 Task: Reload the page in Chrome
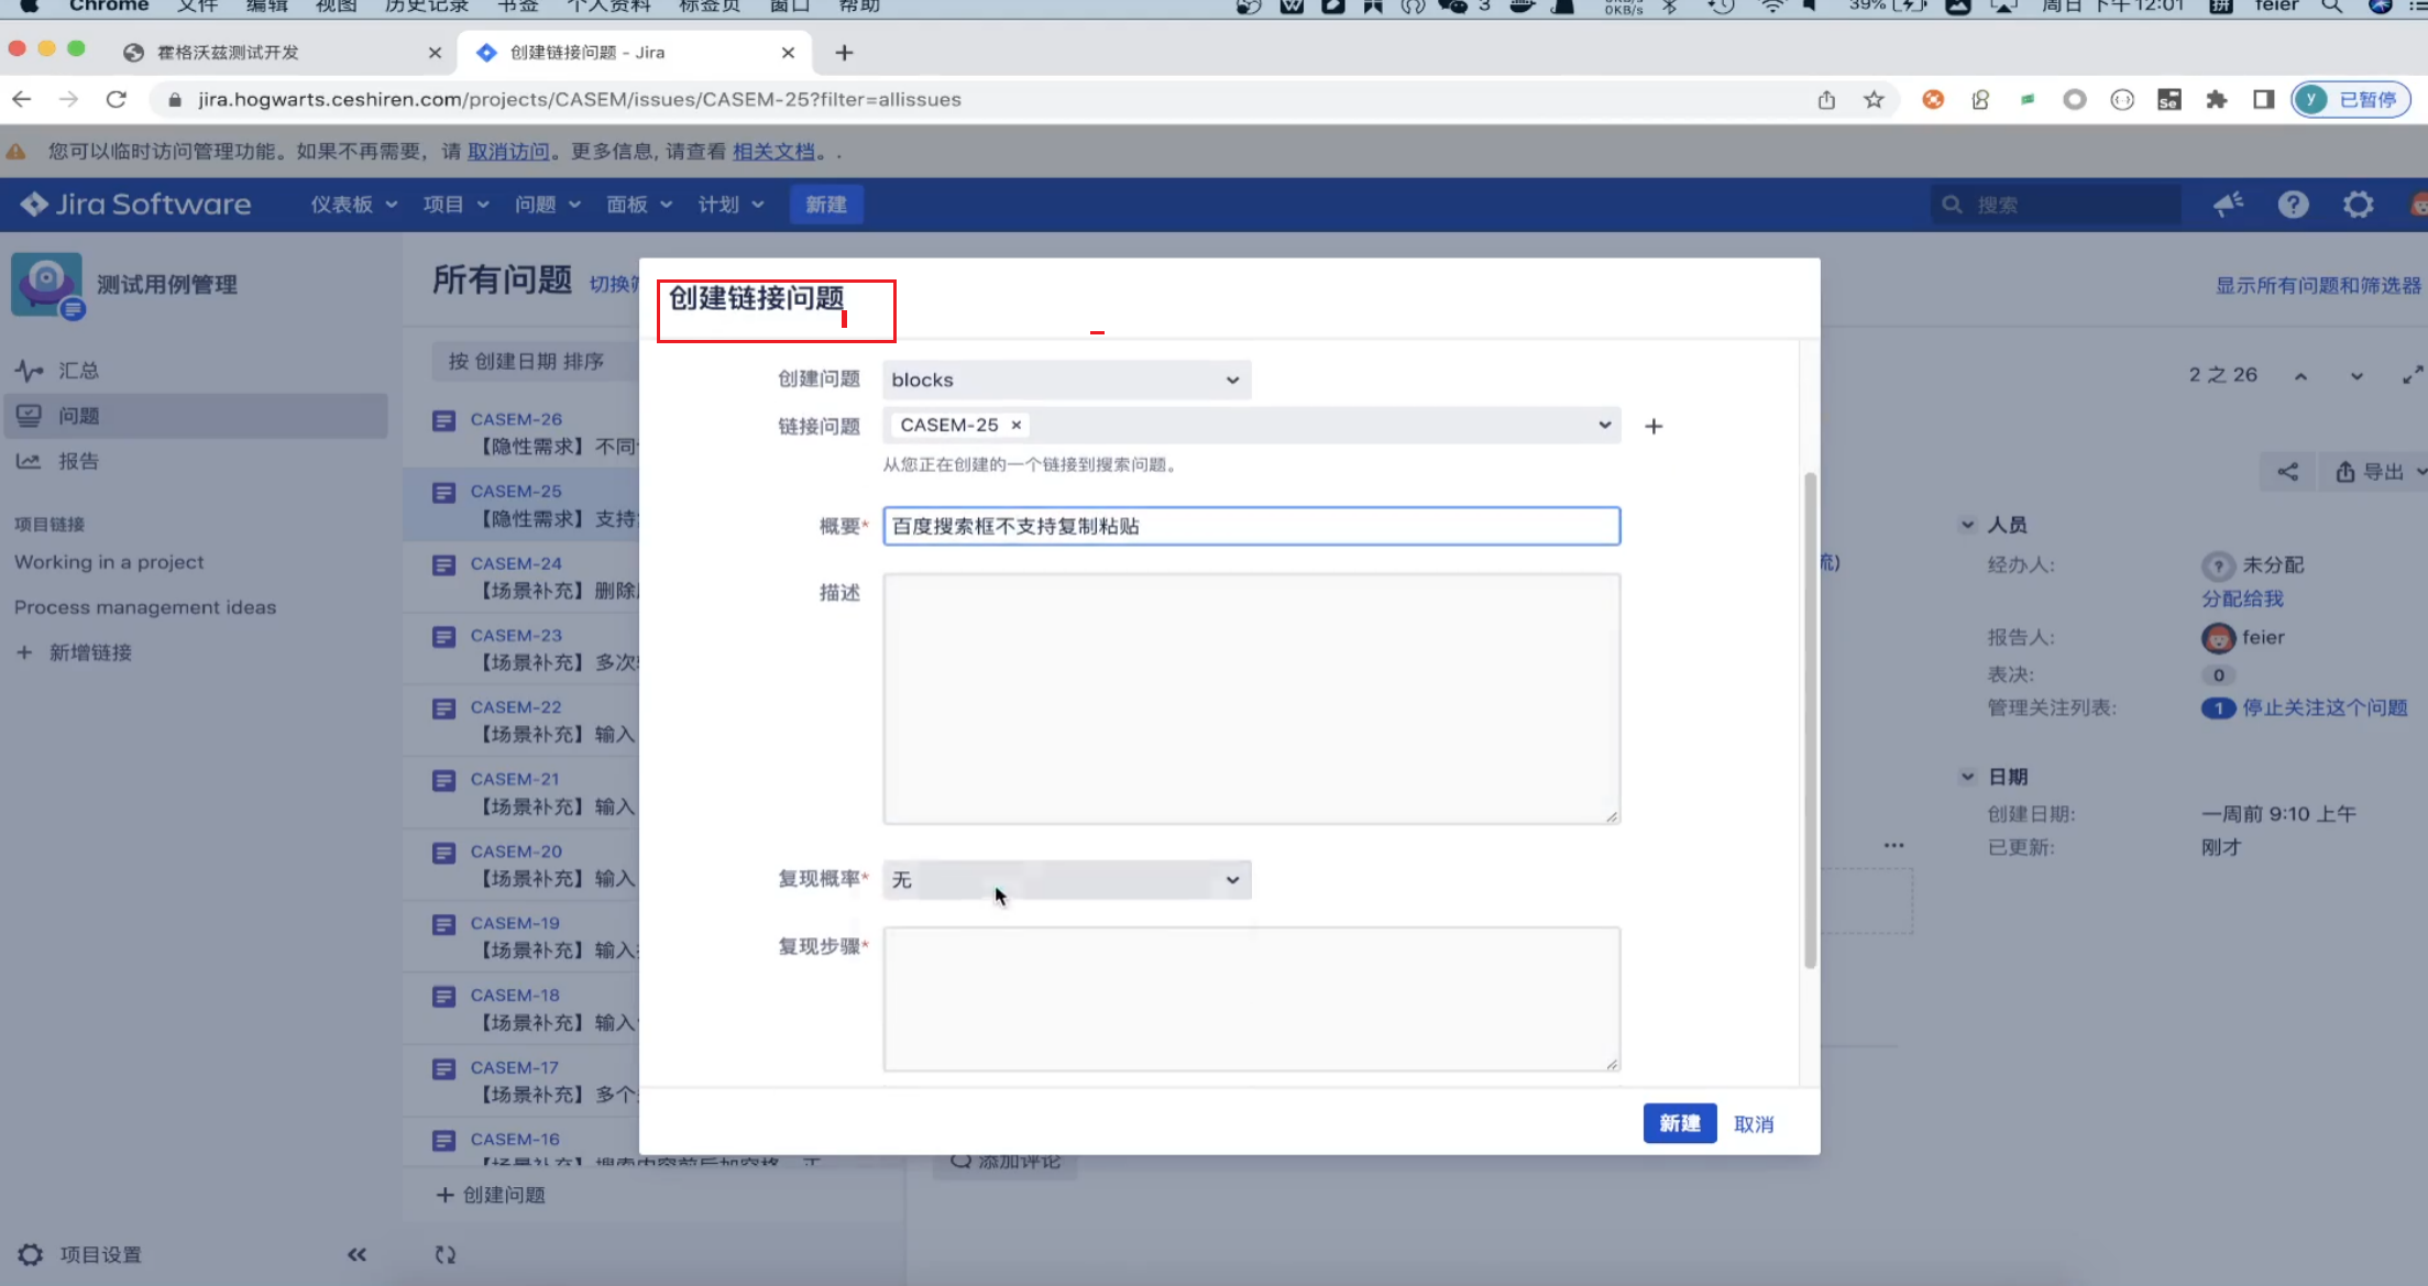point(116,99)
